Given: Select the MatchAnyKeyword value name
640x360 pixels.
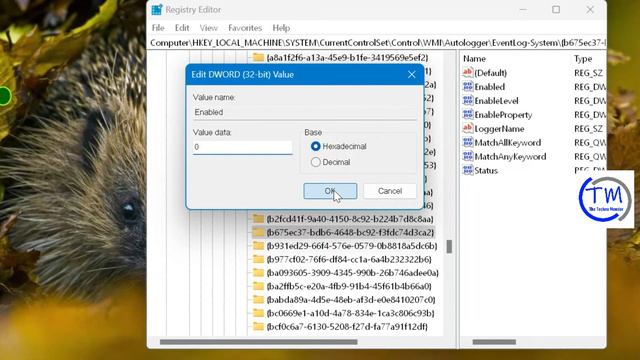Looking at the screenshot, I should [x=510, y=156].
